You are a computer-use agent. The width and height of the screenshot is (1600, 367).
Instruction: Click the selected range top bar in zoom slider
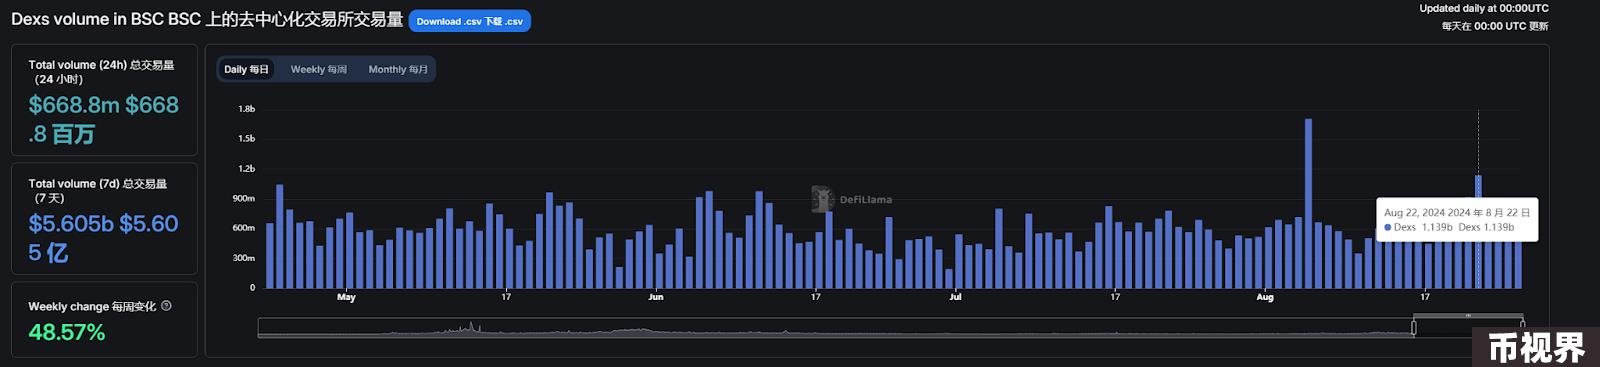(1468, 316)
